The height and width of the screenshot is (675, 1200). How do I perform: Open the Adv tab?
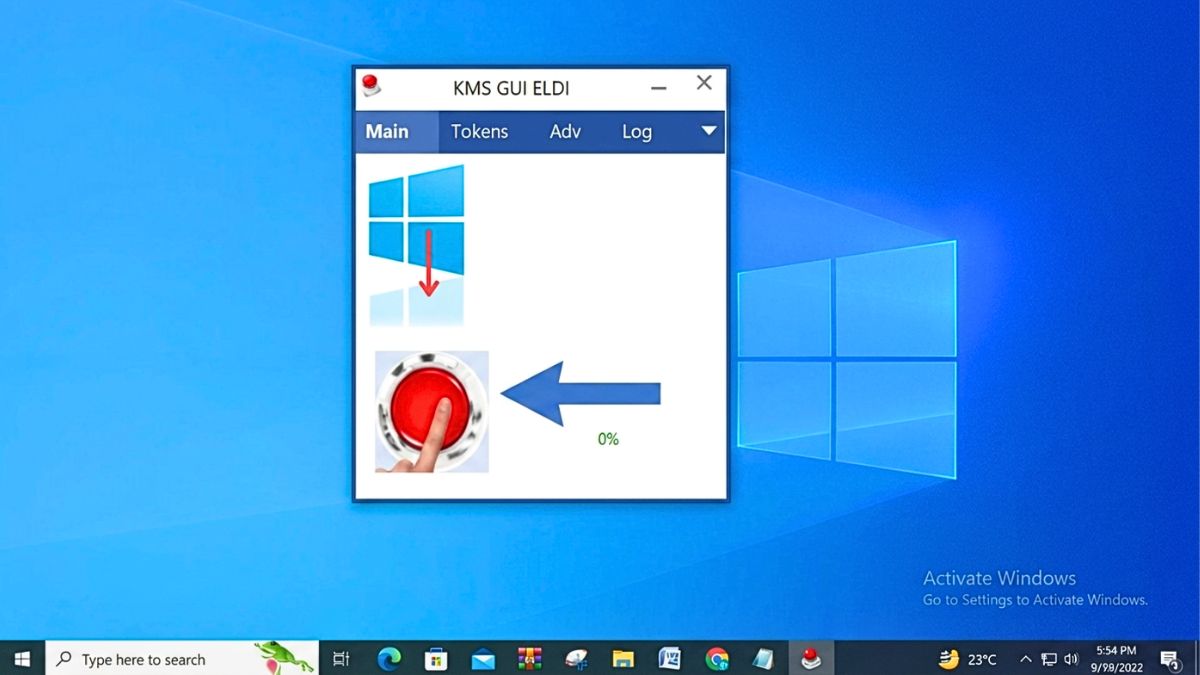(565, 131)
